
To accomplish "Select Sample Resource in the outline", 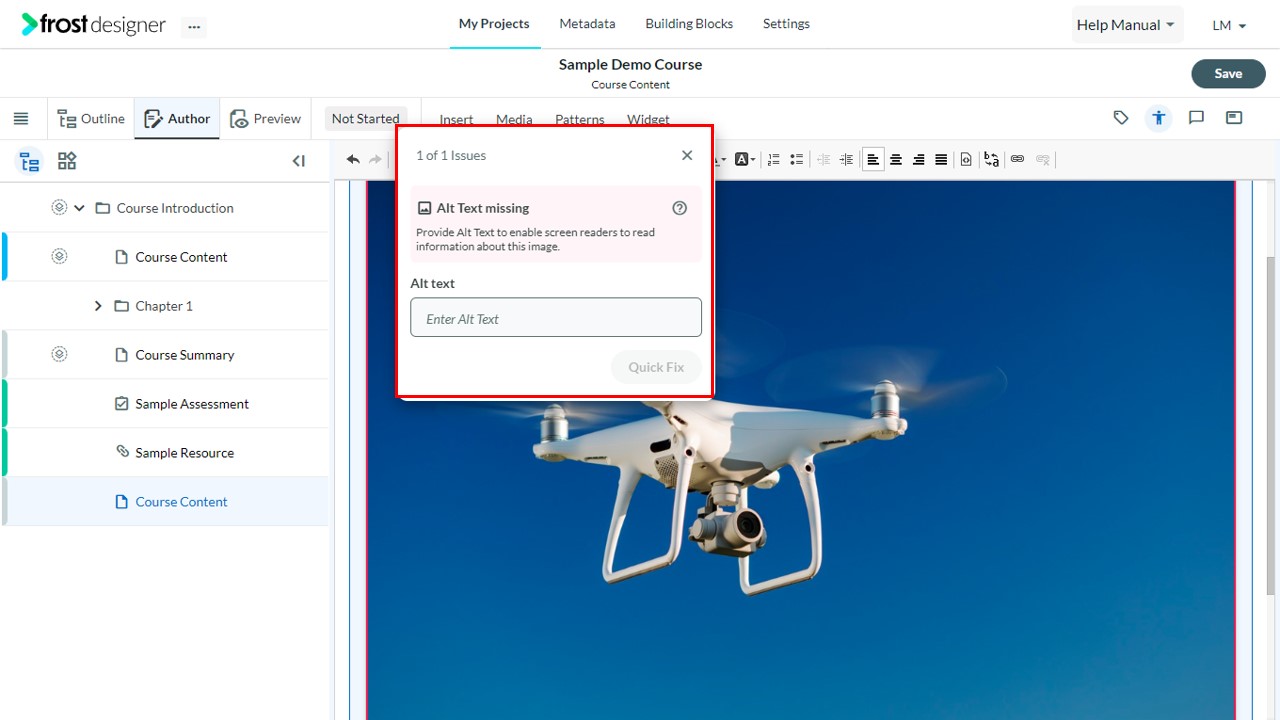I will coord(185,453).
